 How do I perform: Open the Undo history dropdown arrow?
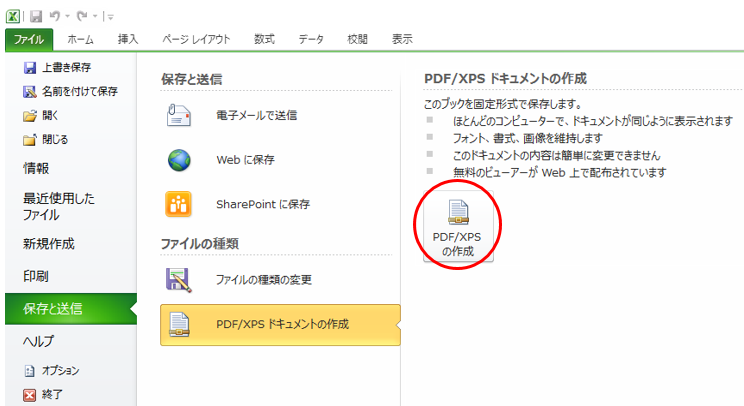[x=67, y=17]
